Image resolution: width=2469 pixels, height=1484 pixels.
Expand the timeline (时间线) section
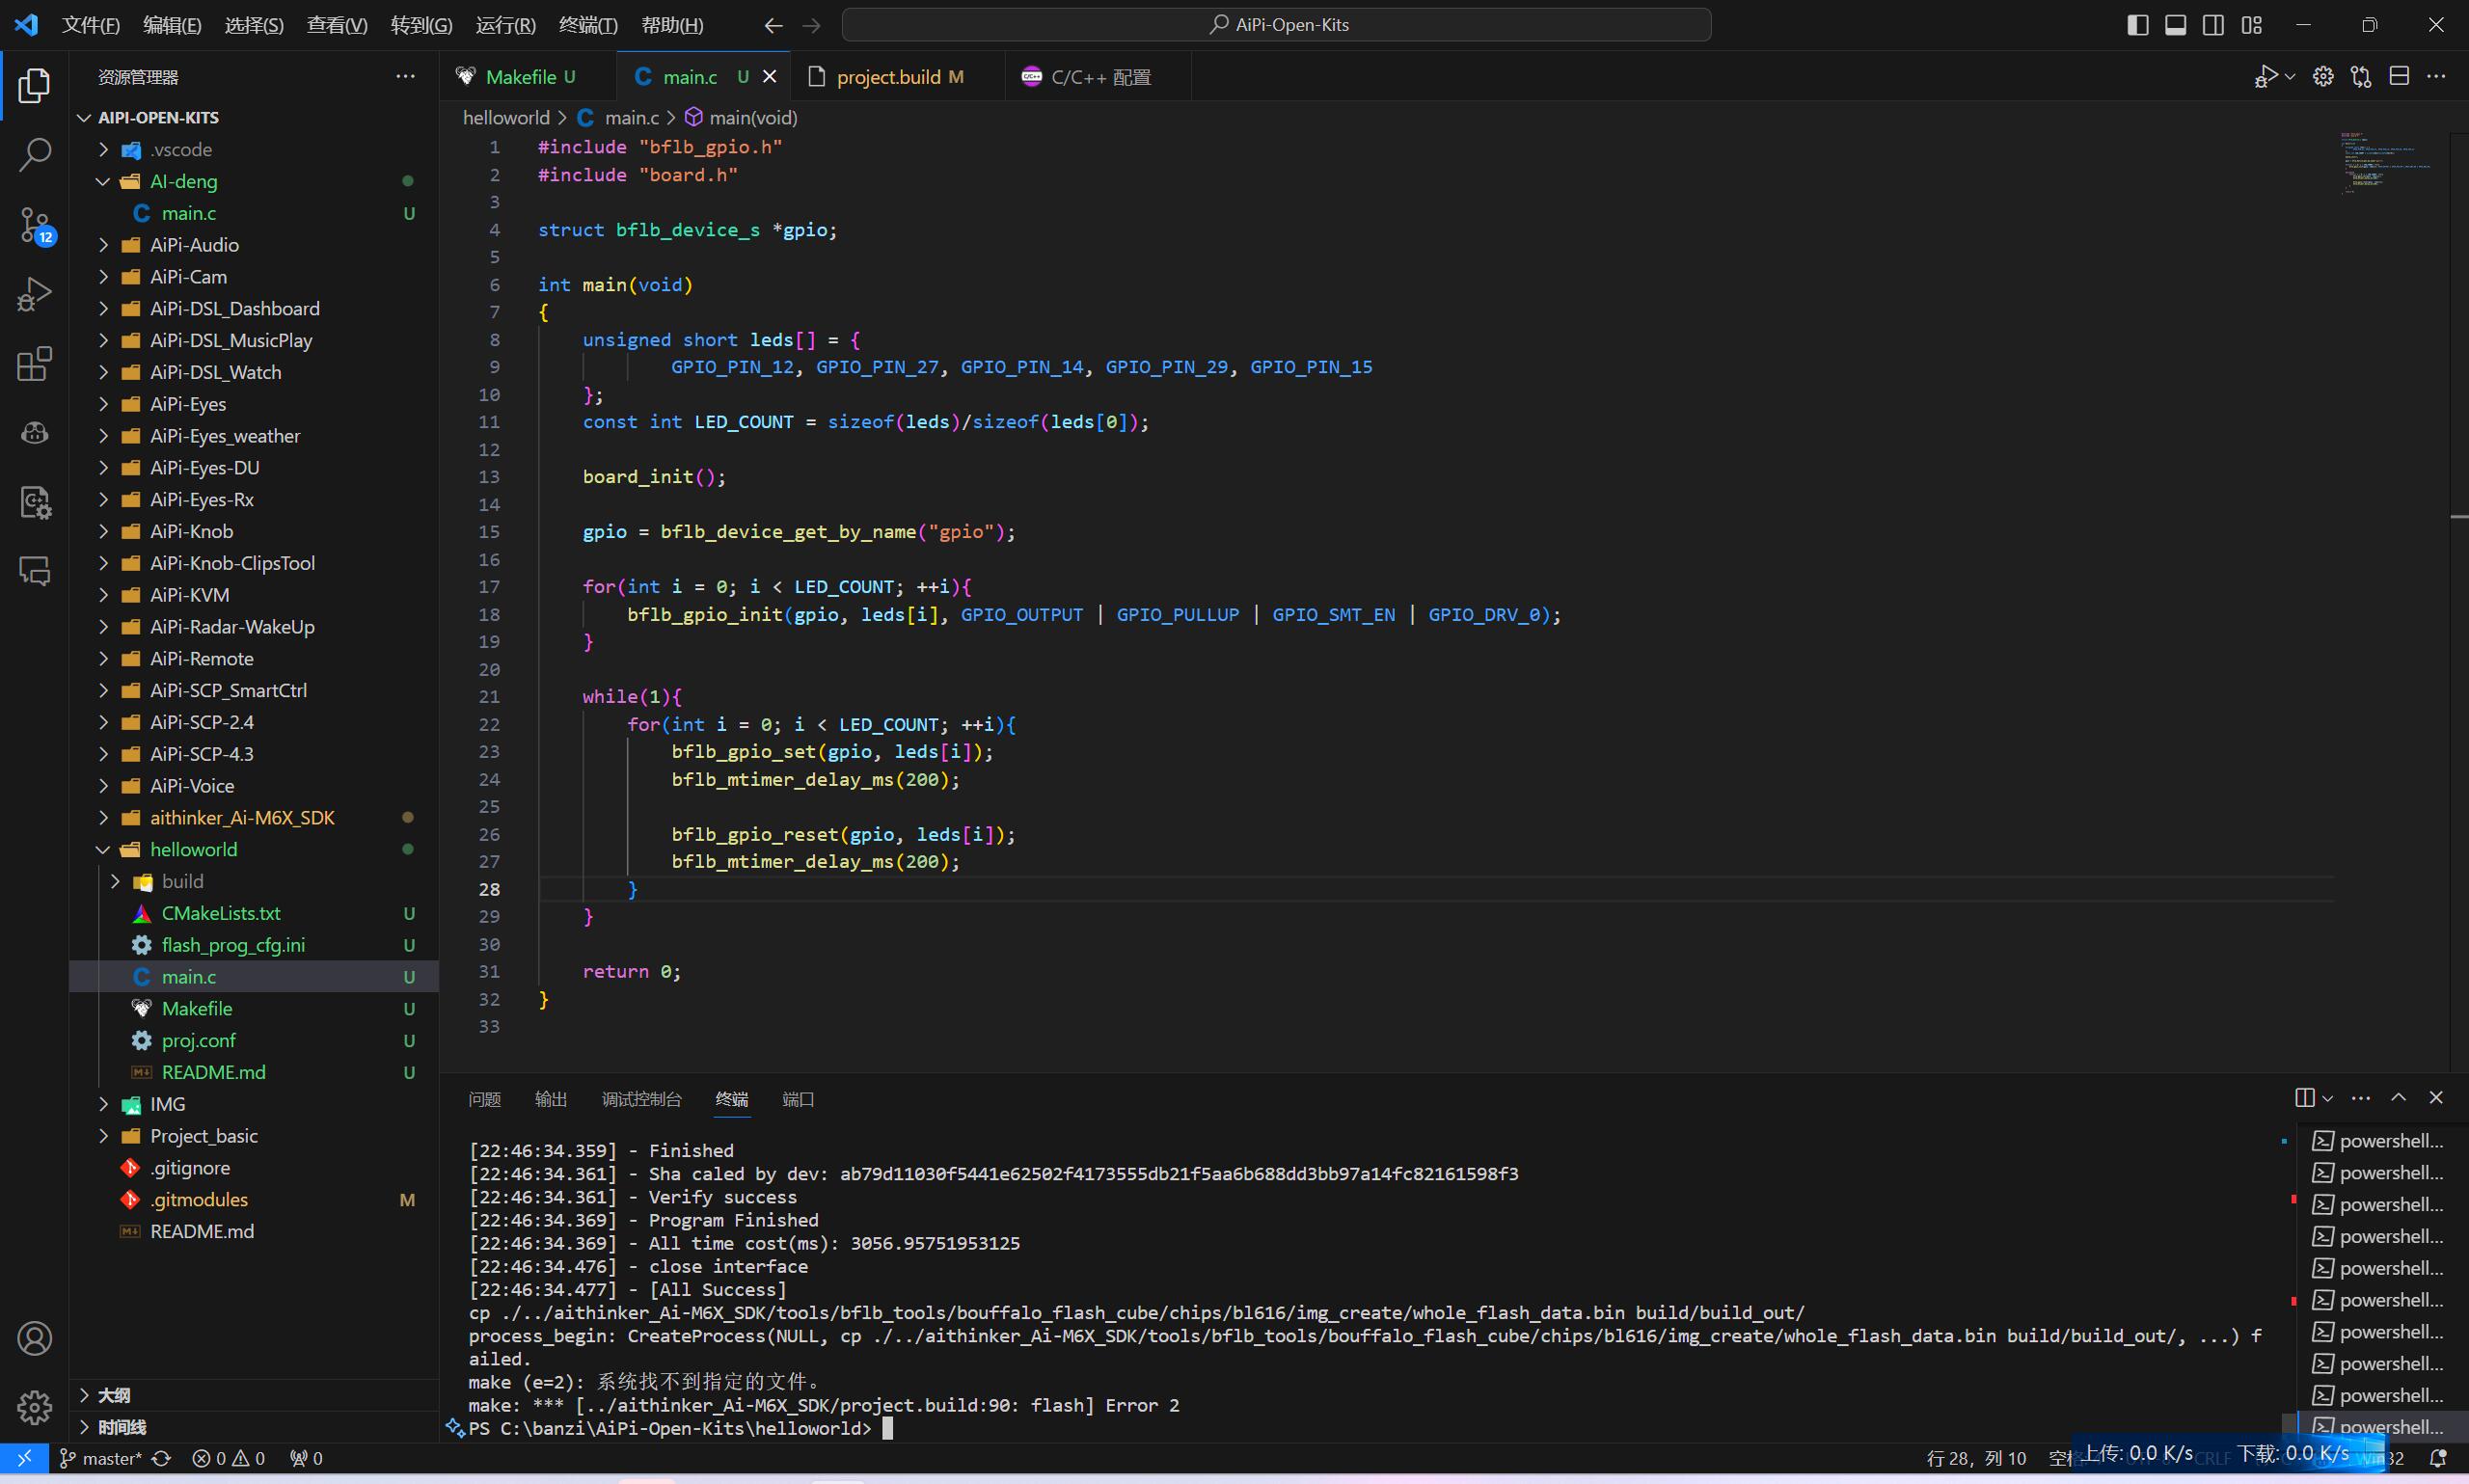click(x=121, y=1427)
